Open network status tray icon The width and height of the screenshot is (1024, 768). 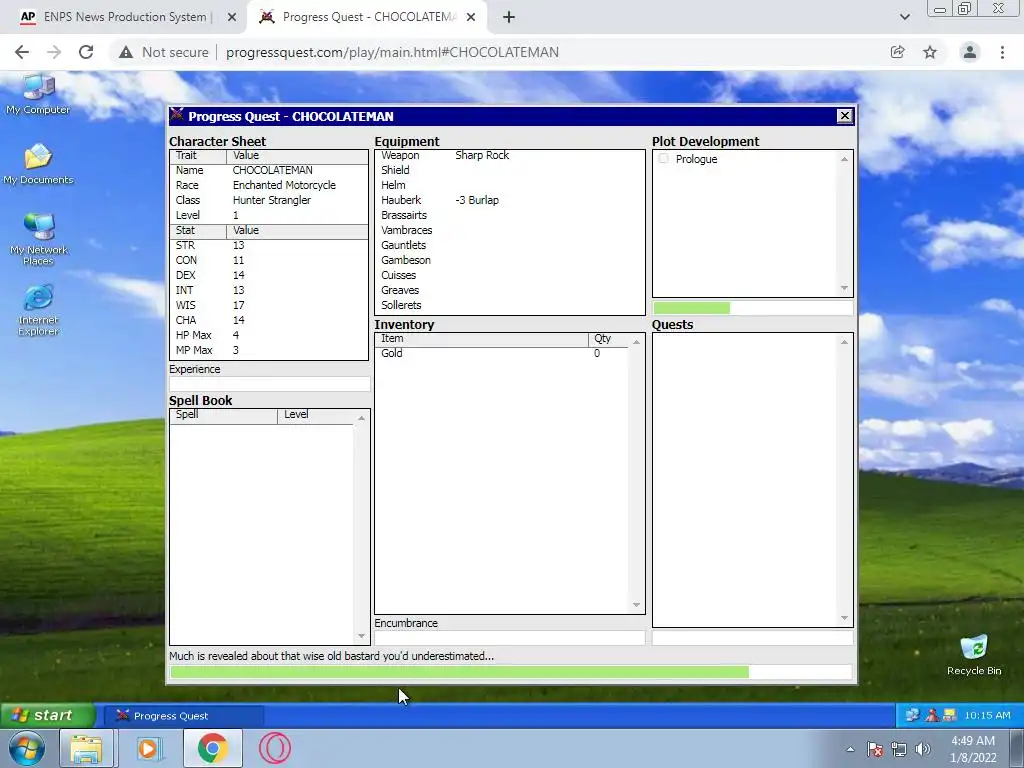[x=899, y=750]
